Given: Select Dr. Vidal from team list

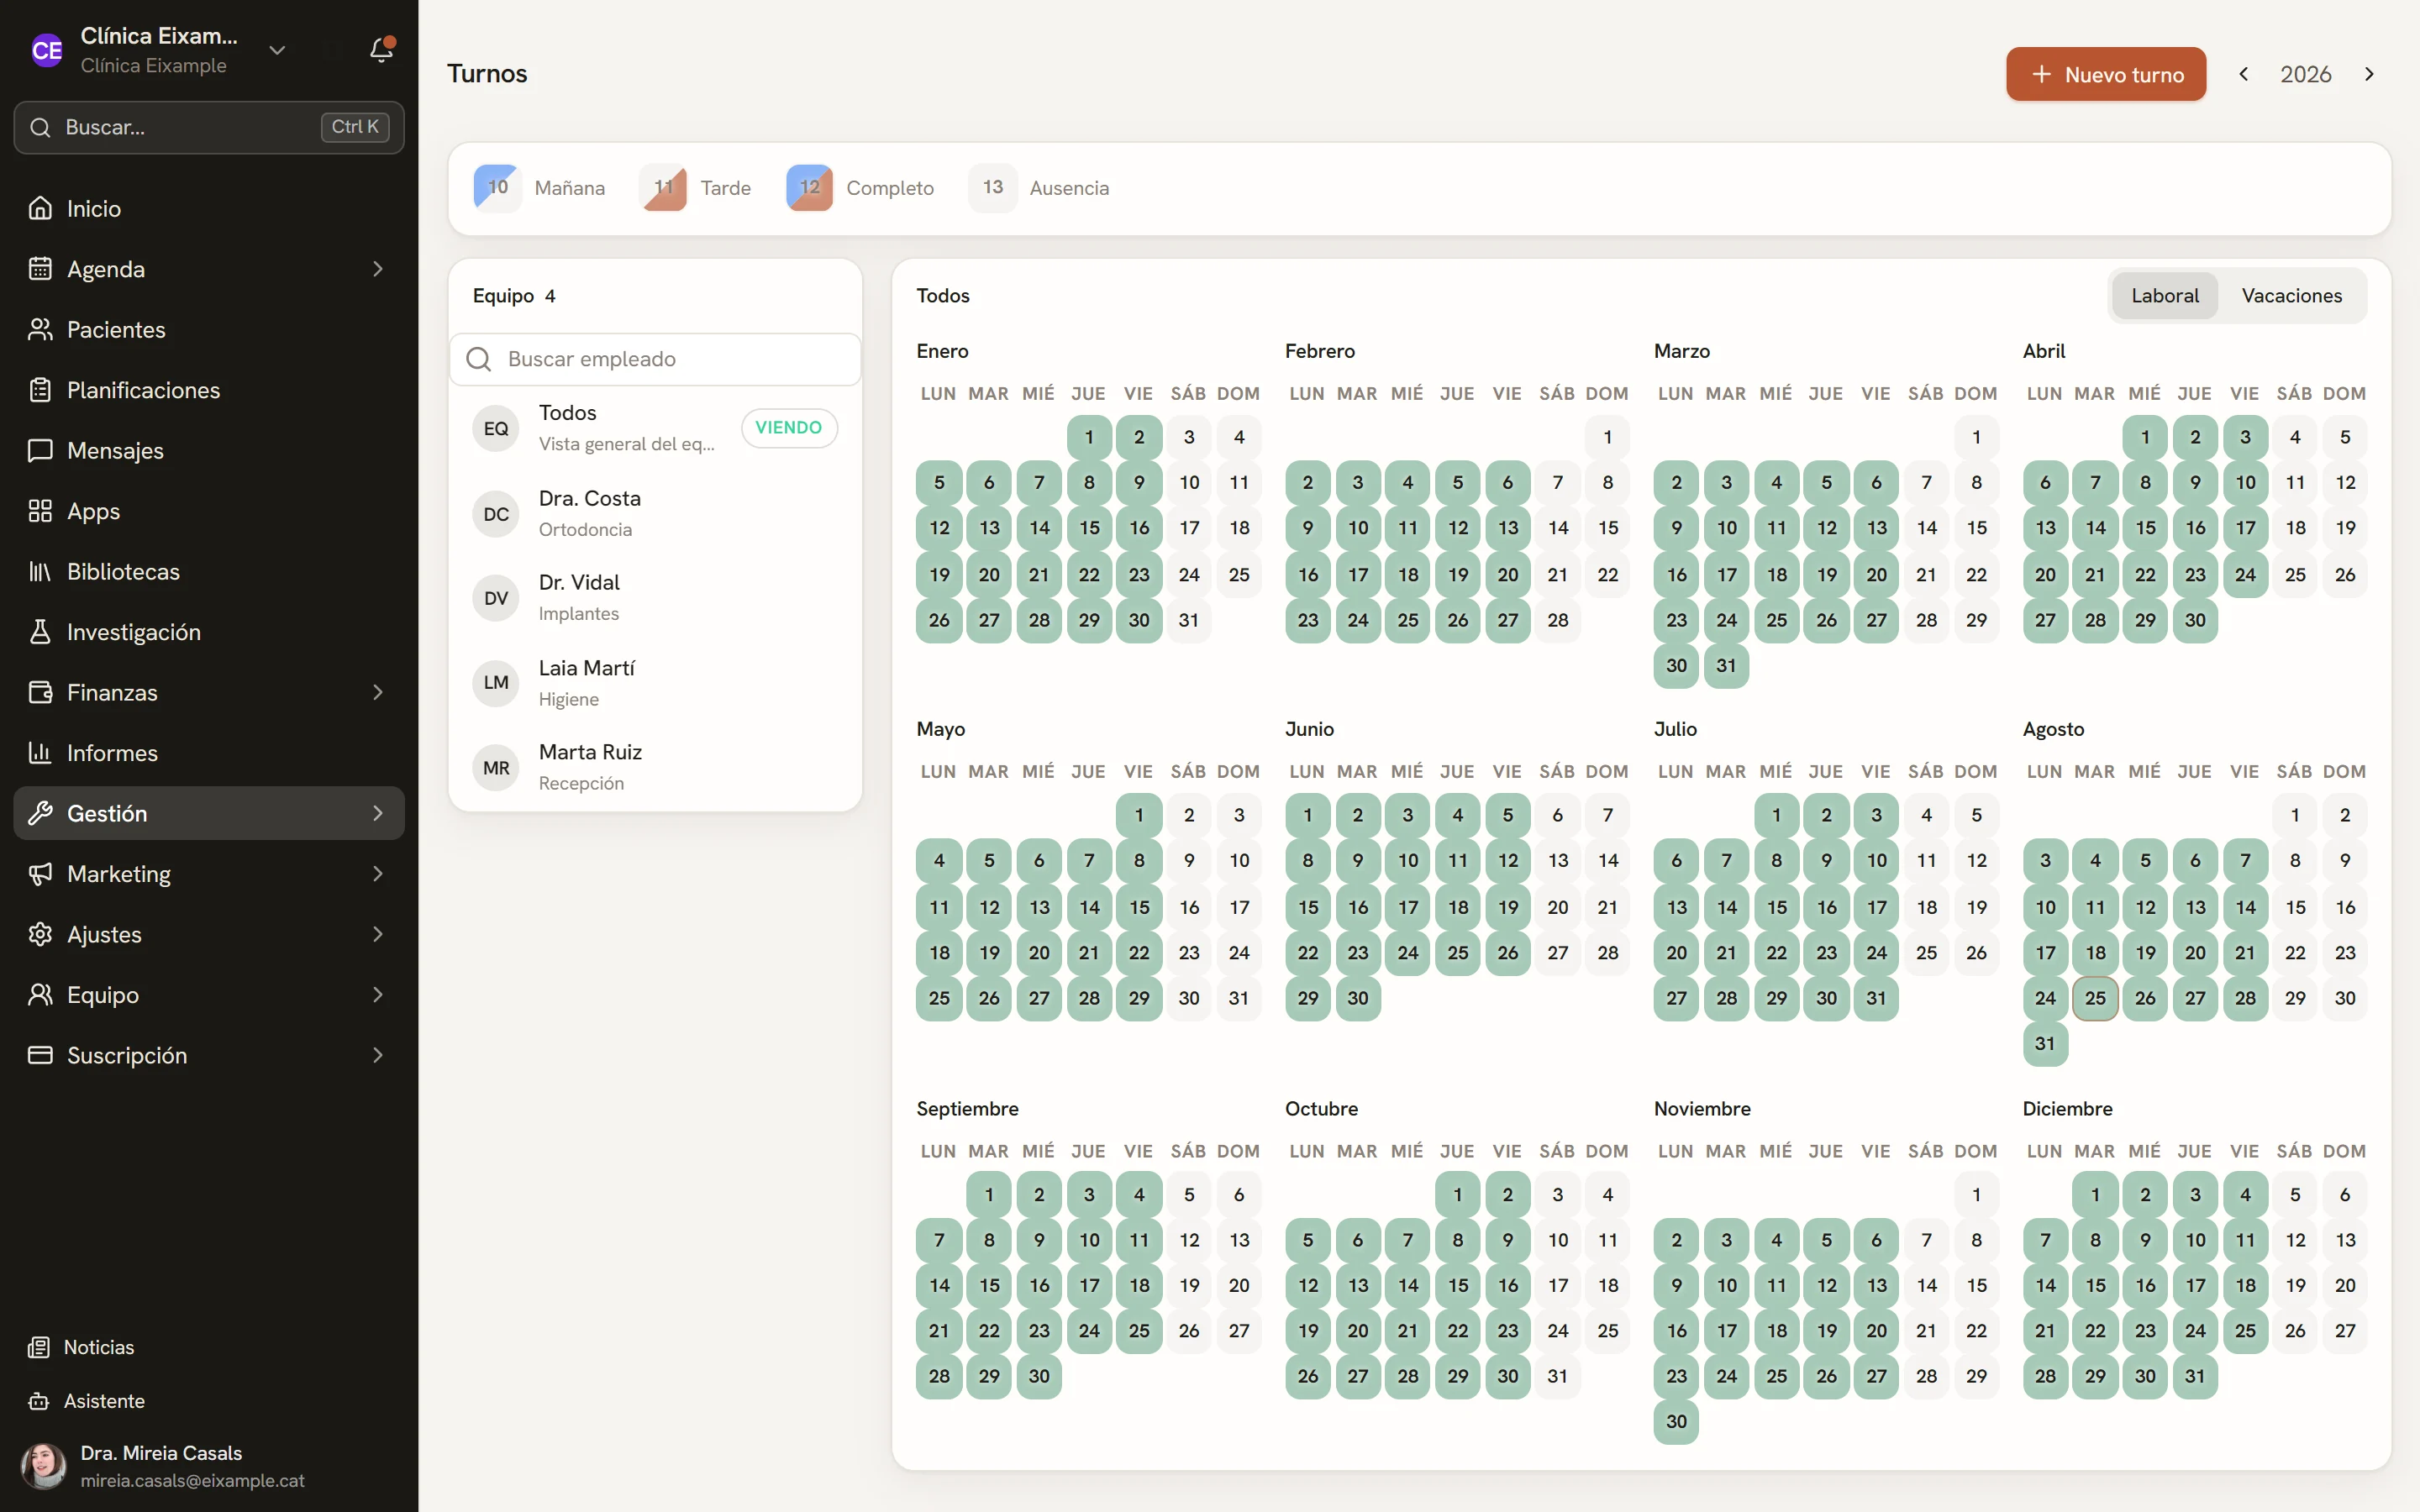Looking at the screenshot, I should pos(655,598).
